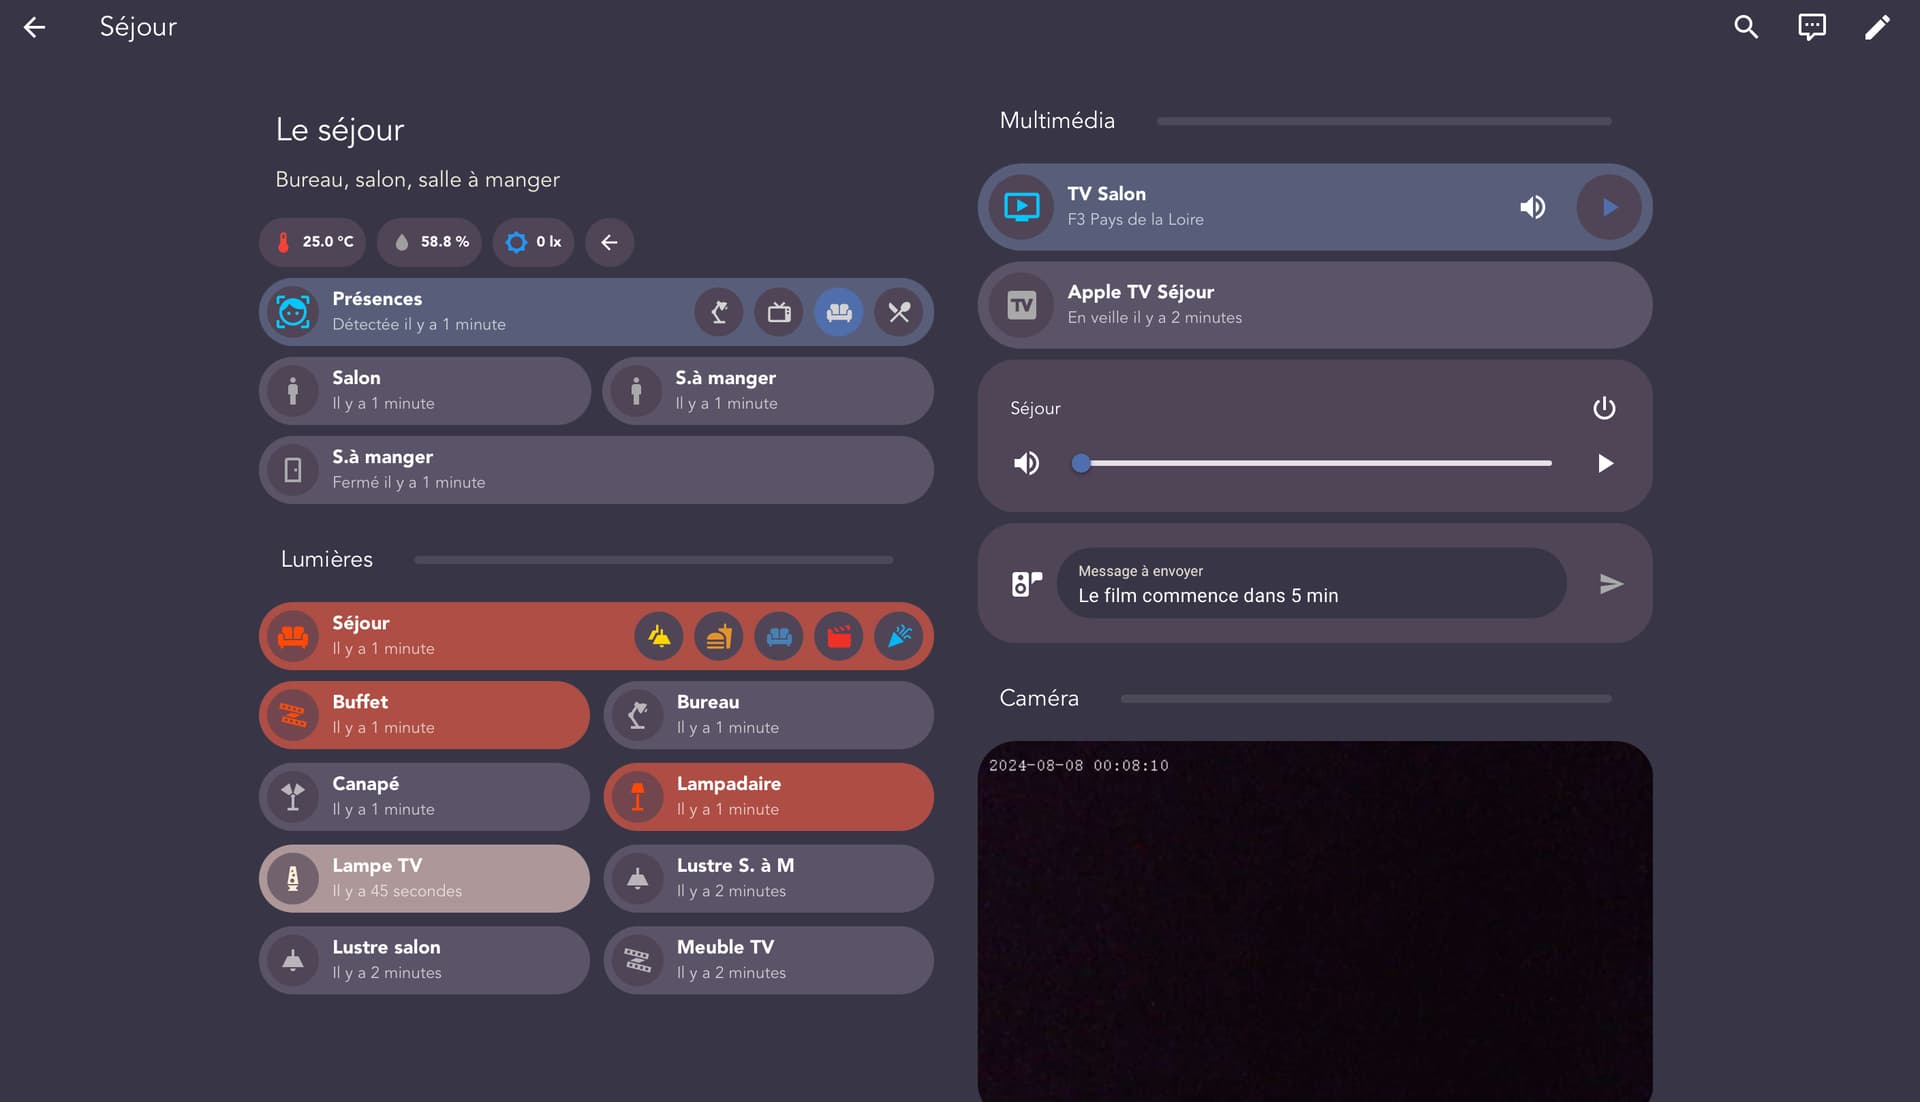This screenshot has width=1920, height=1102.
Task: Open the Apple TV Séjour card
Action: click(x=1314, y=305)
